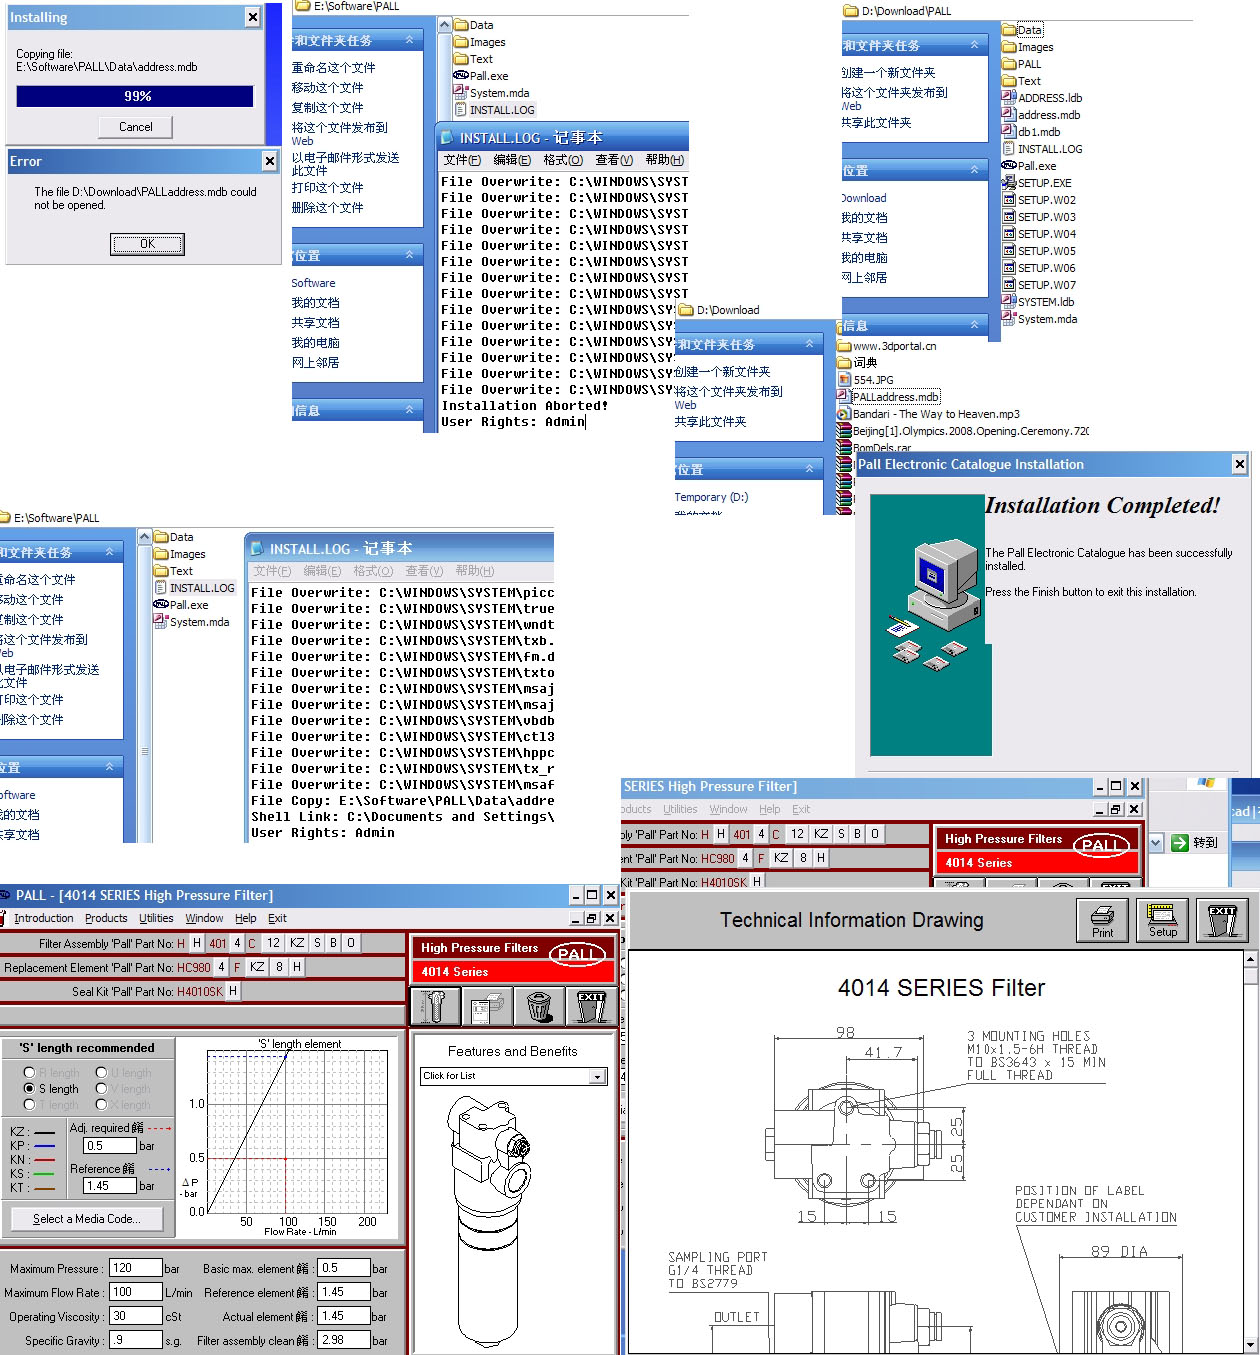The height and width of the screenshot is (1355, 1260).
Task: Click OK in the Error dialog
Action: tap(147, 244)
